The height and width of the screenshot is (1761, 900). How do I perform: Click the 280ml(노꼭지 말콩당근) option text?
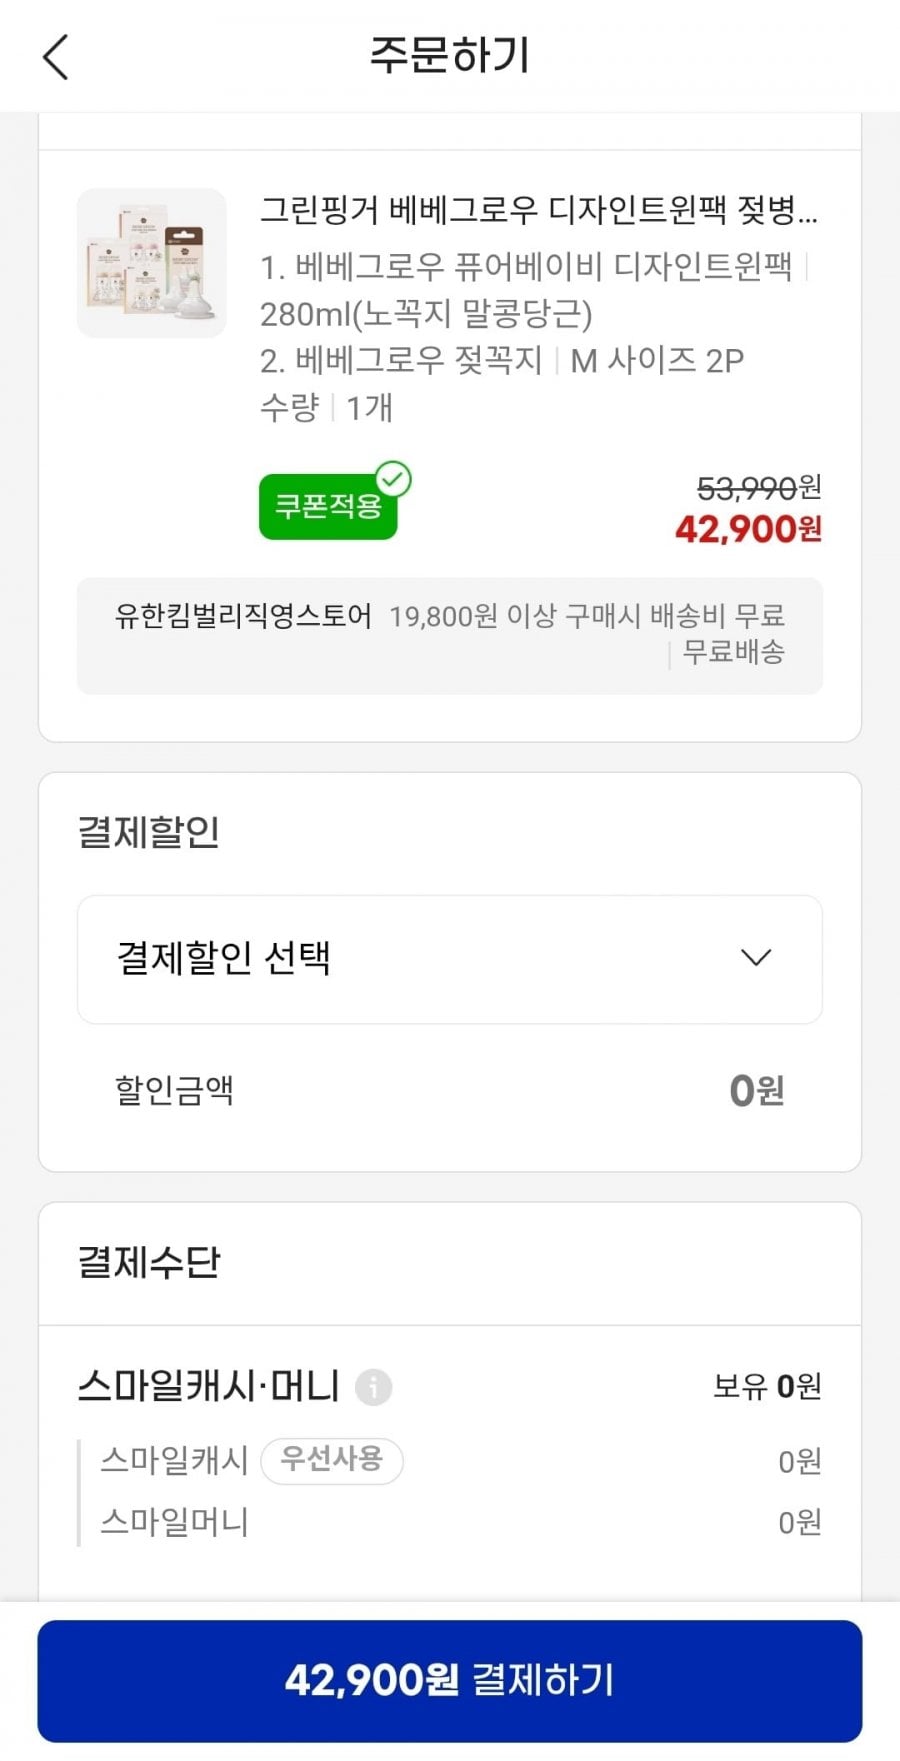(426, 314)
